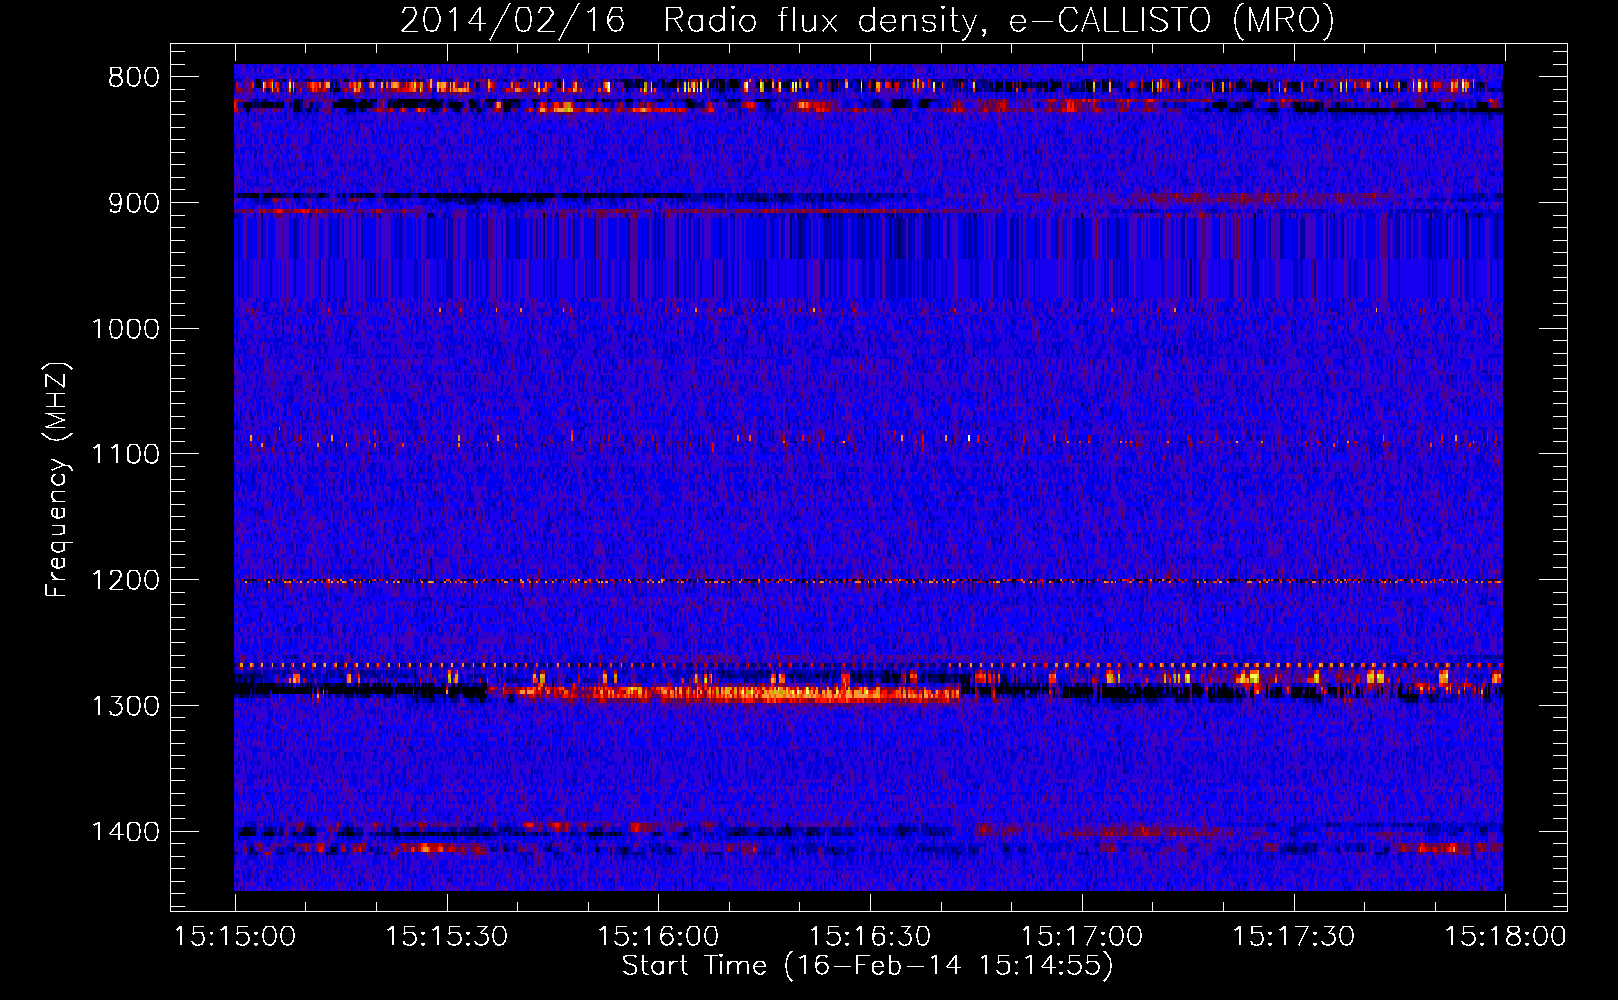Image resolution: width=1618 pixels, height=1000 pixels.
Task: Click the thin dotted orange line at 1200 MHz
Action: tap(870, 581)
